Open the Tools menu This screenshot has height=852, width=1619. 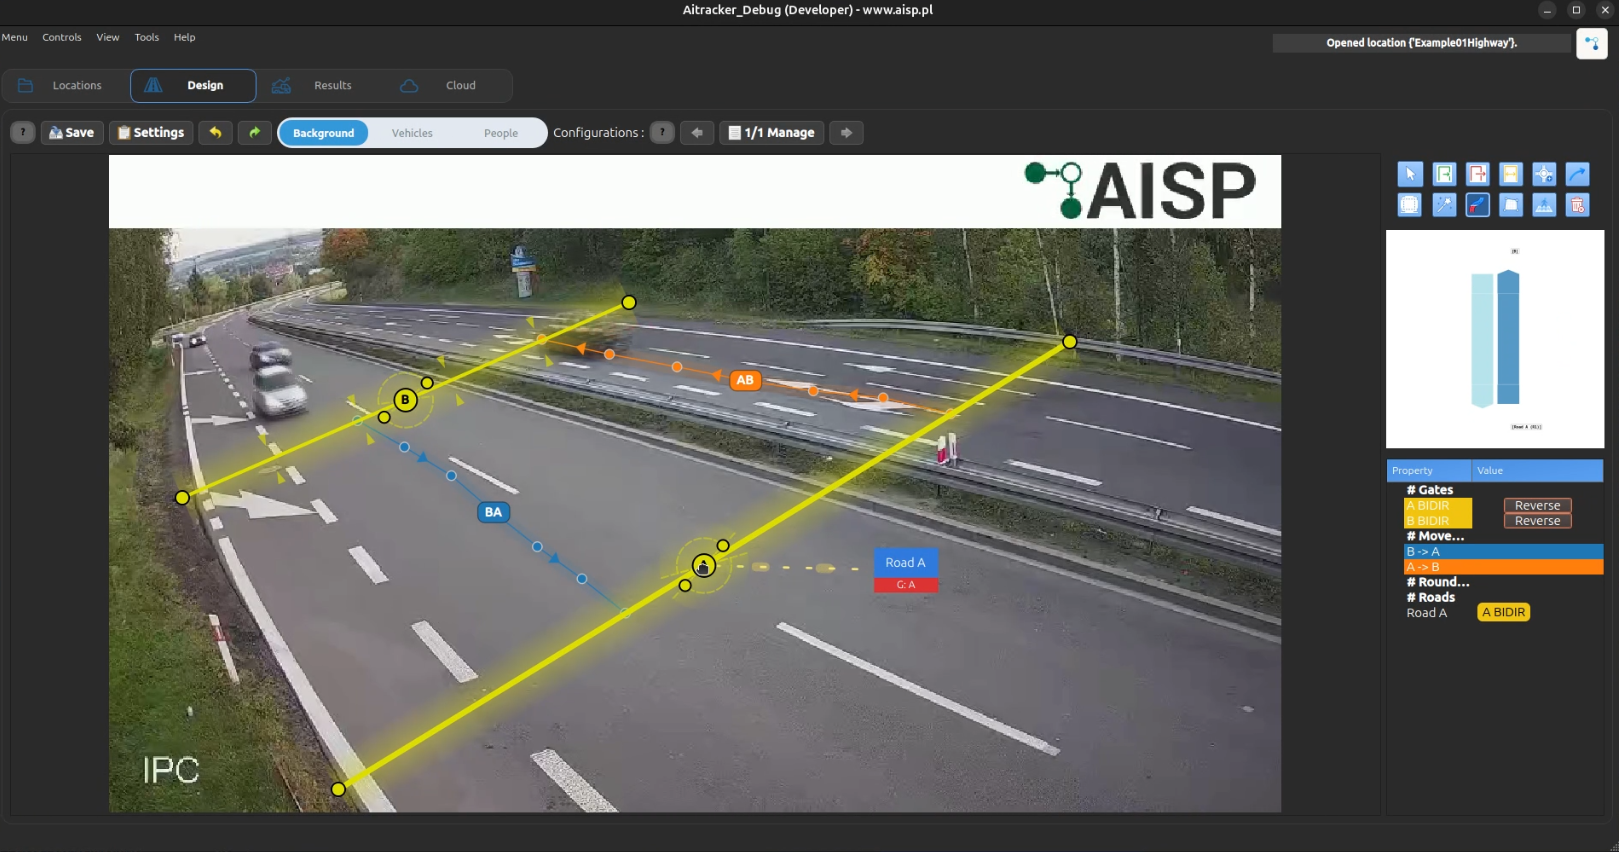click(147, 37)
